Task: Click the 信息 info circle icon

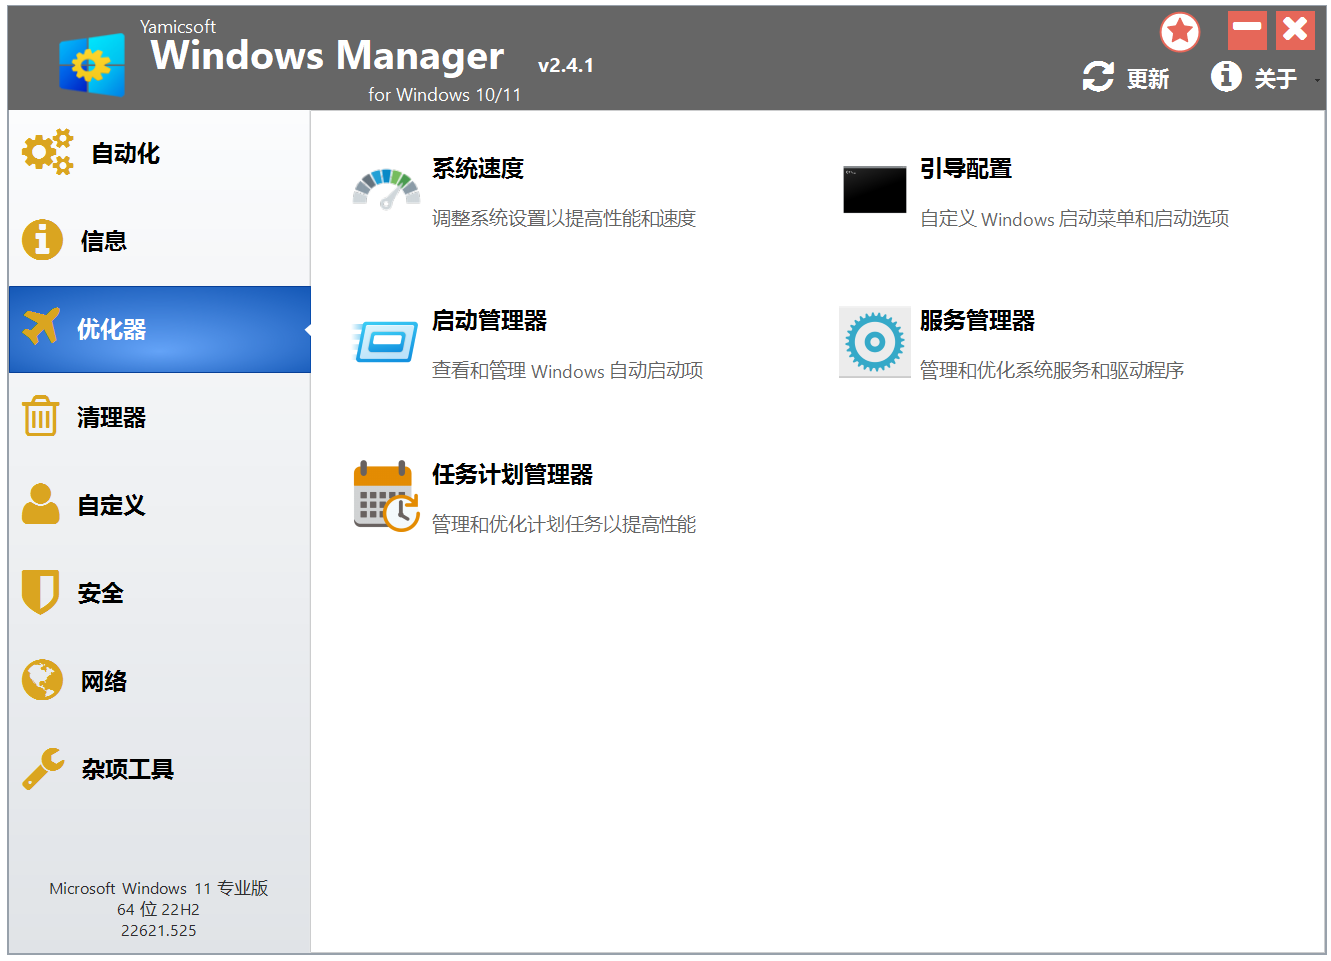Action: (x=42, y=240)
